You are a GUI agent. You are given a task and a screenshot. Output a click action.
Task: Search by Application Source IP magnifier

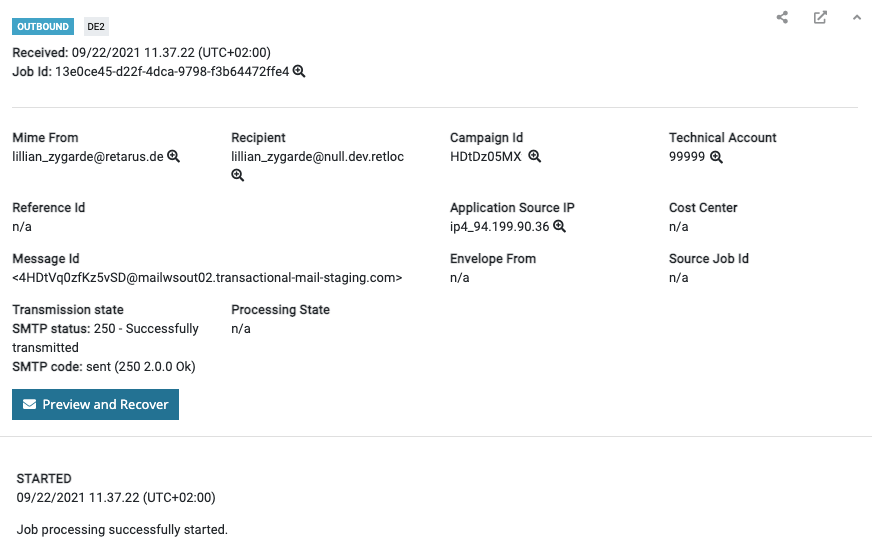[560, 226]
